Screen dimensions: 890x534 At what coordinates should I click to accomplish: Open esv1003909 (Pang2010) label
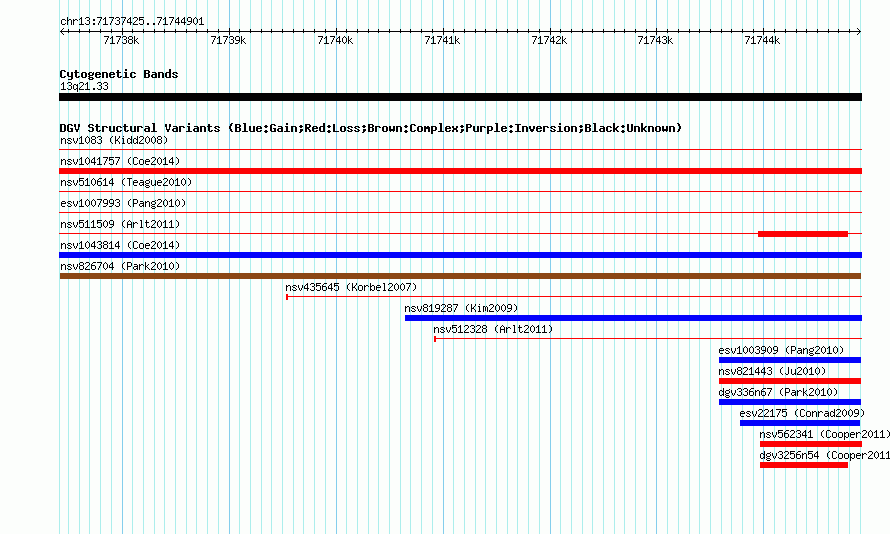(781, 350)
